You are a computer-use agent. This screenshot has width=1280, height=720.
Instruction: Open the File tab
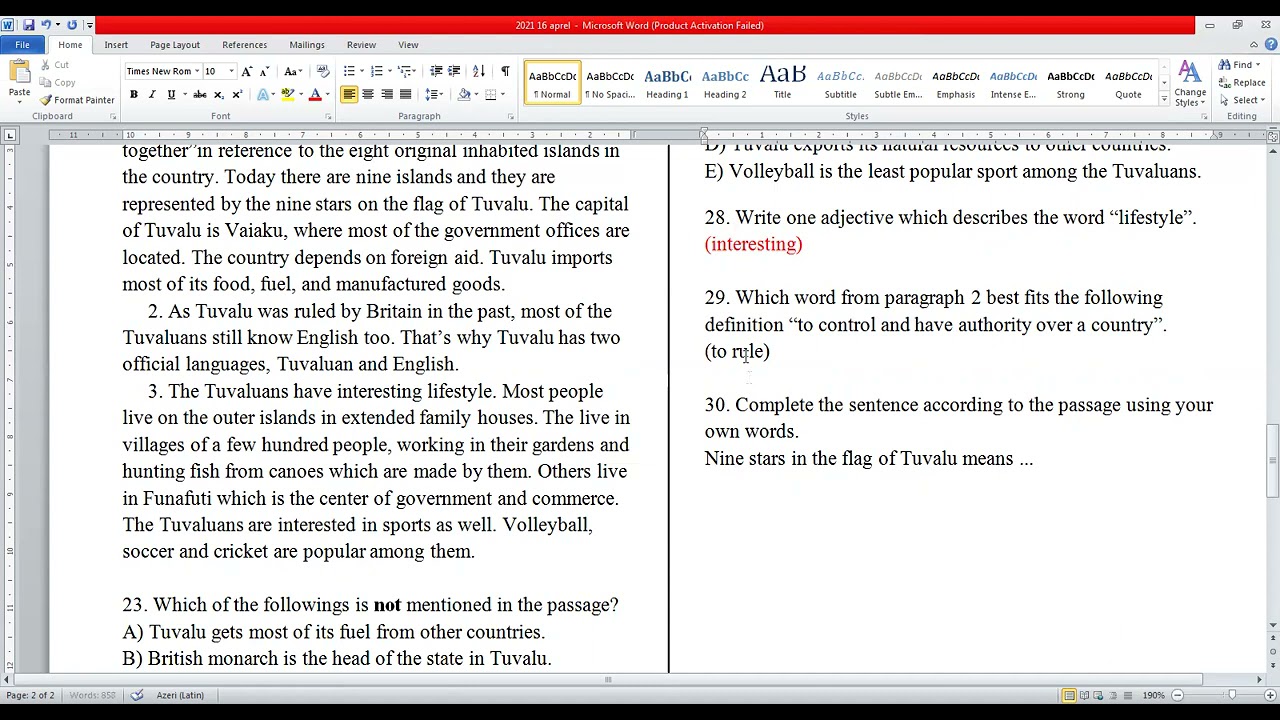[22, 45]
